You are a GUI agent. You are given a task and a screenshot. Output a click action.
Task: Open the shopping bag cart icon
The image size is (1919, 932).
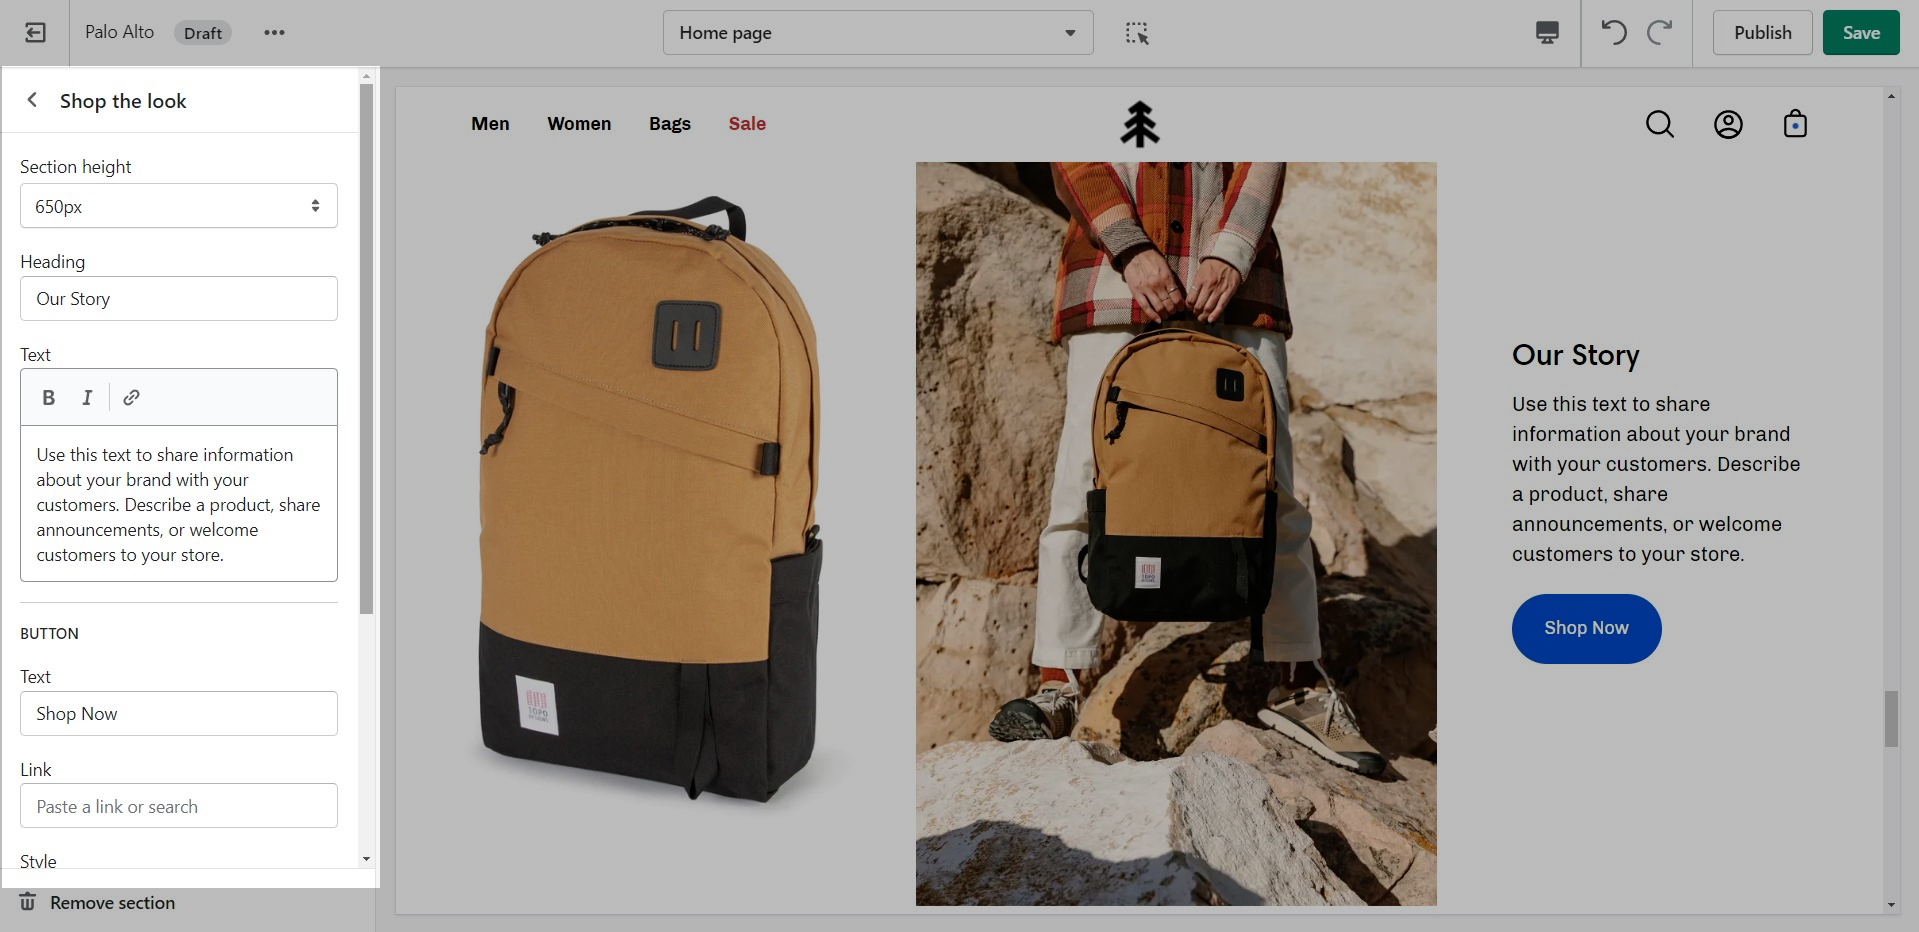point(1795,125)
